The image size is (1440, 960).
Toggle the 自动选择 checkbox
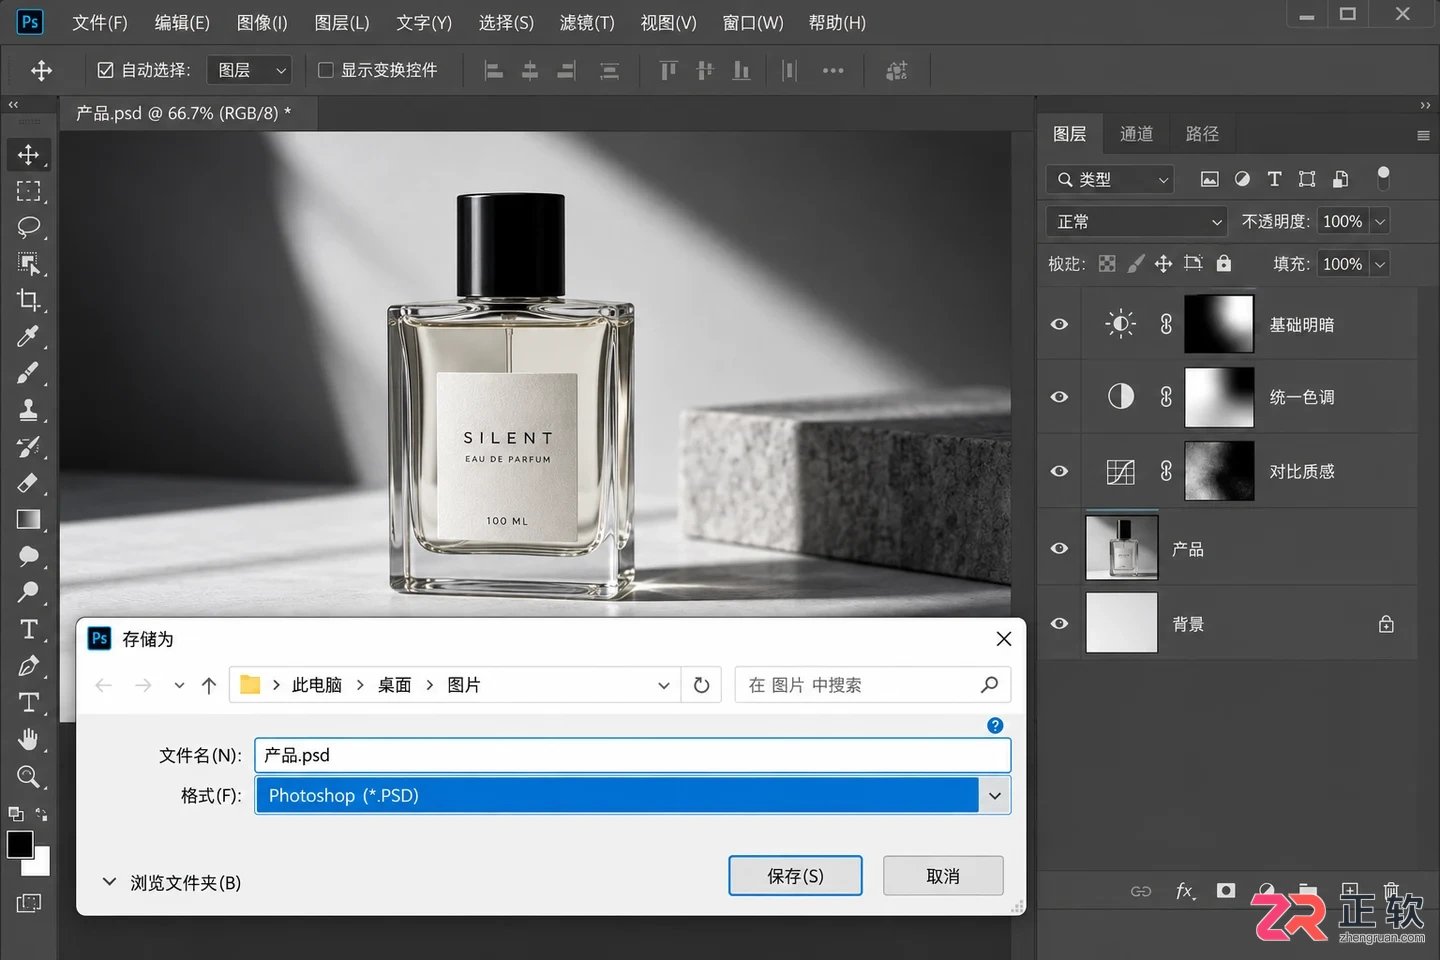[105, 70]
